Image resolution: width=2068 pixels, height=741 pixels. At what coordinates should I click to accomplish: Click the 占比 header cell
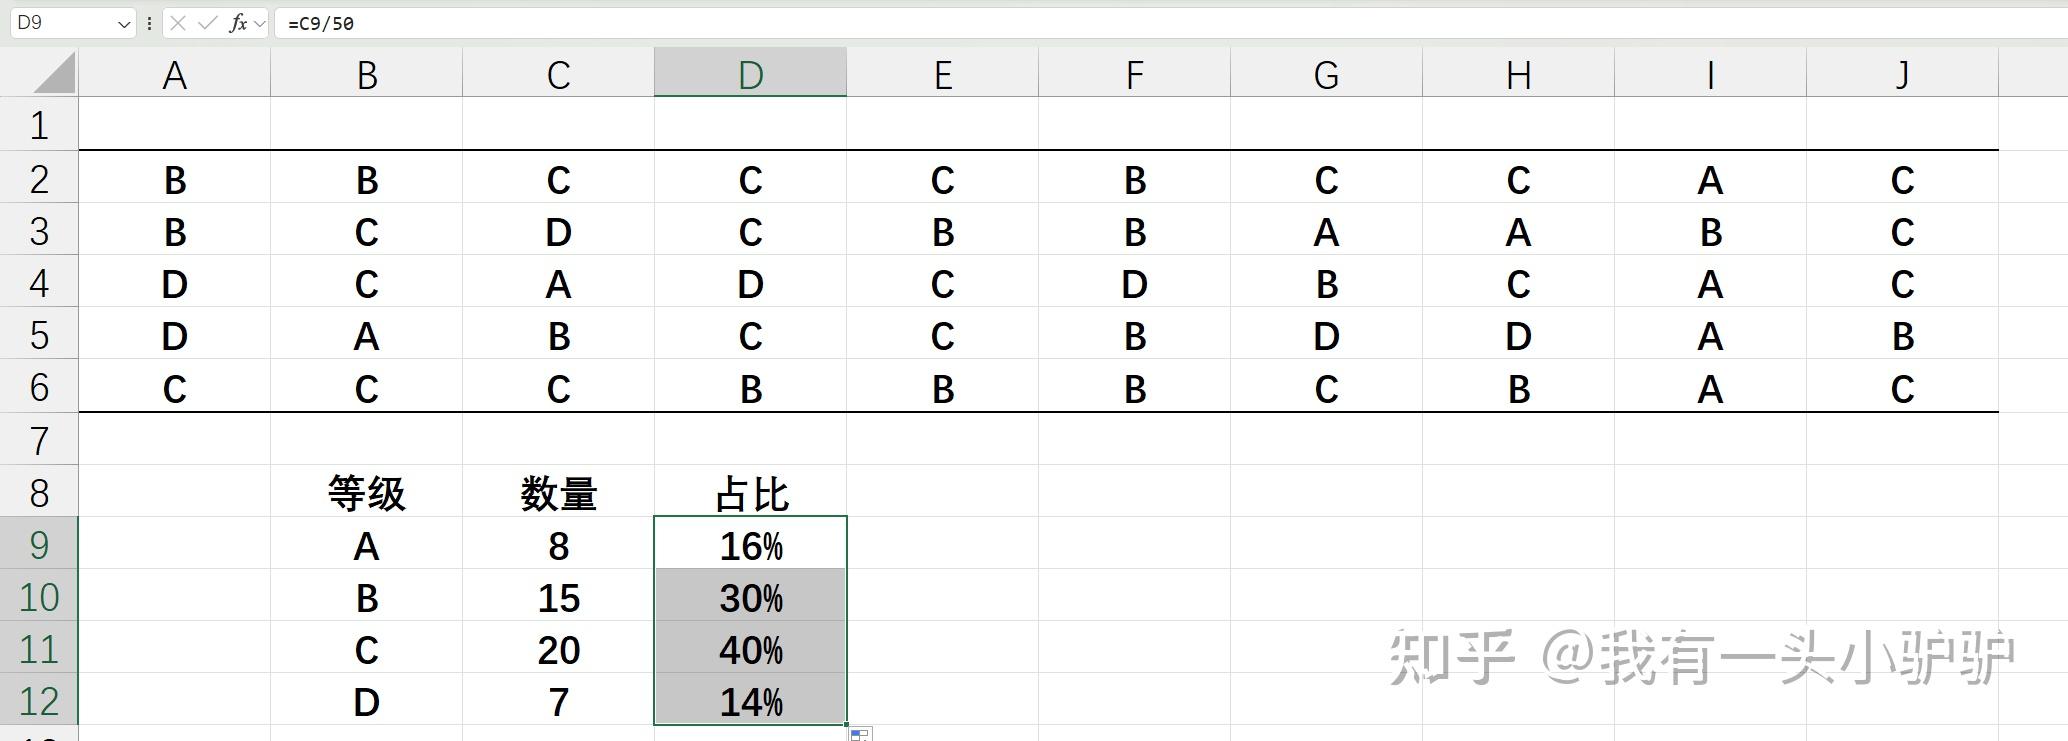point(750,493)
